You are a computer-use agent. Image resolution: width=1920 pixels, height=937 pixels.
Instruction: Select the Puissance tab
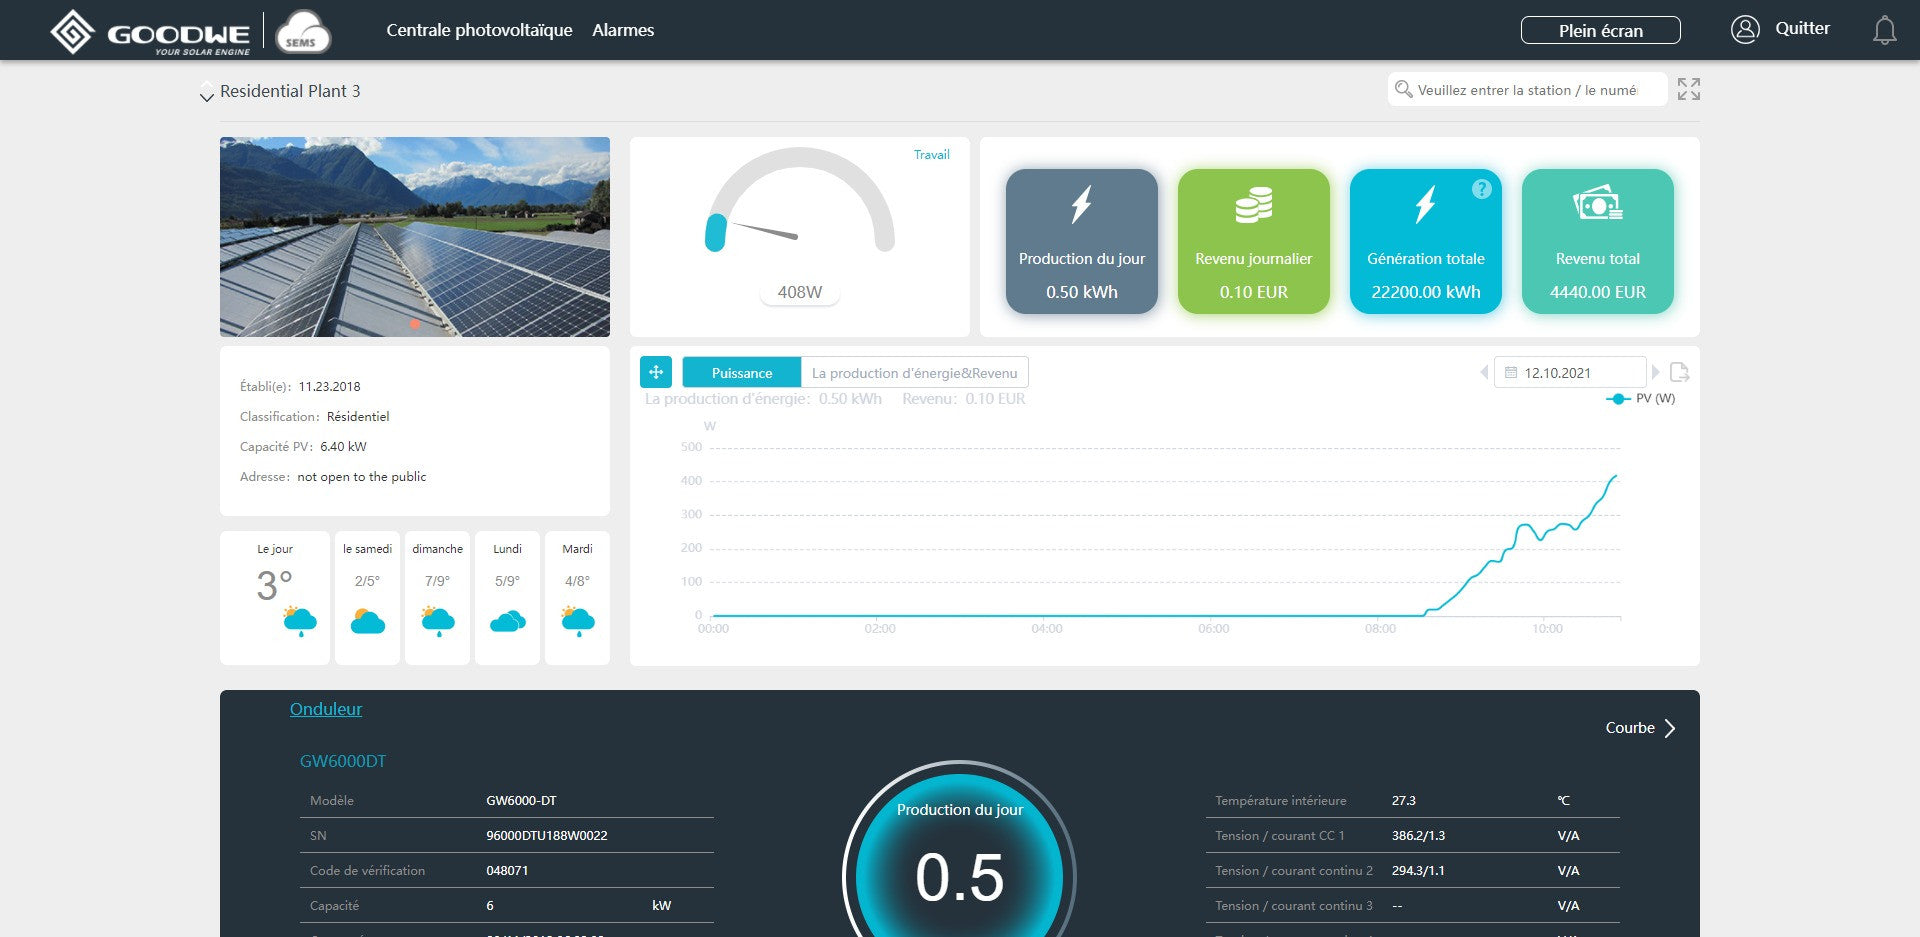pos(742,372)
